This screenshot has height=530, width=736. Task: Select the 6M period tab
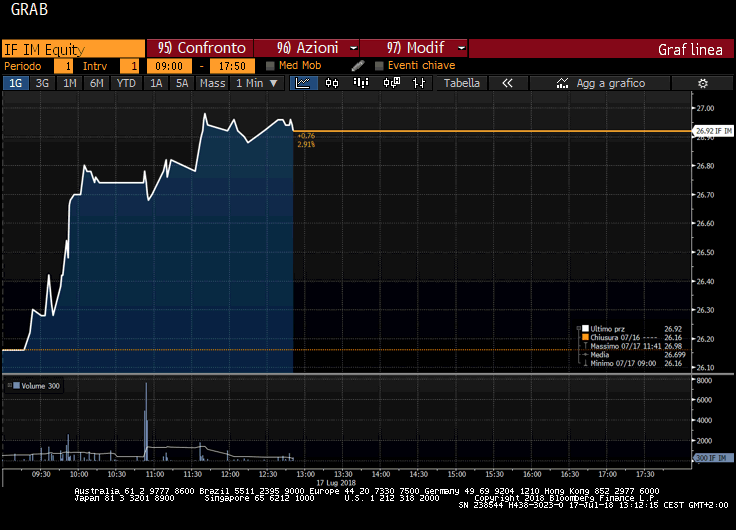(97, 83)
